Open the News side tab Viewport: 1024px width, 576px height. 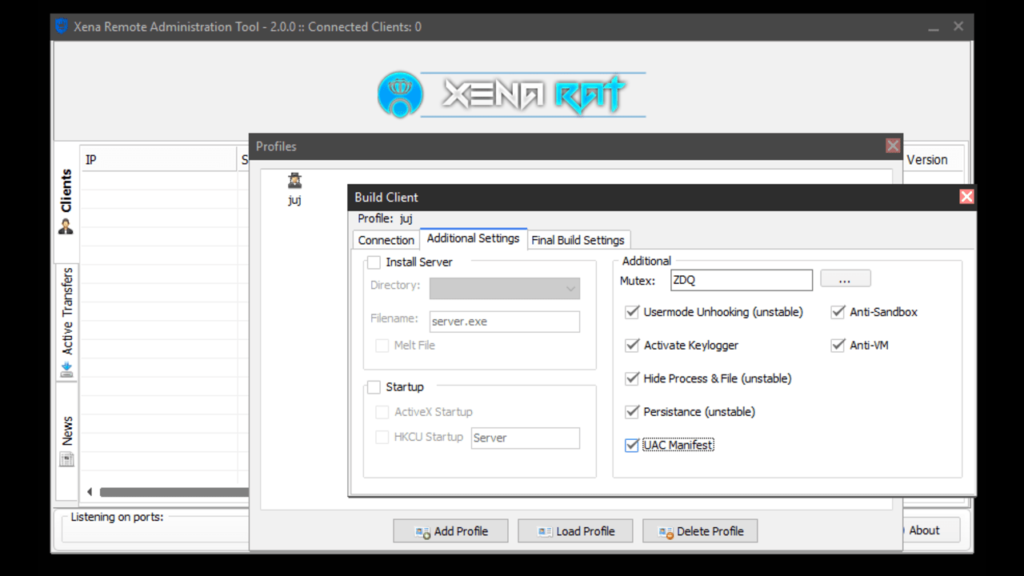point(67,441)
